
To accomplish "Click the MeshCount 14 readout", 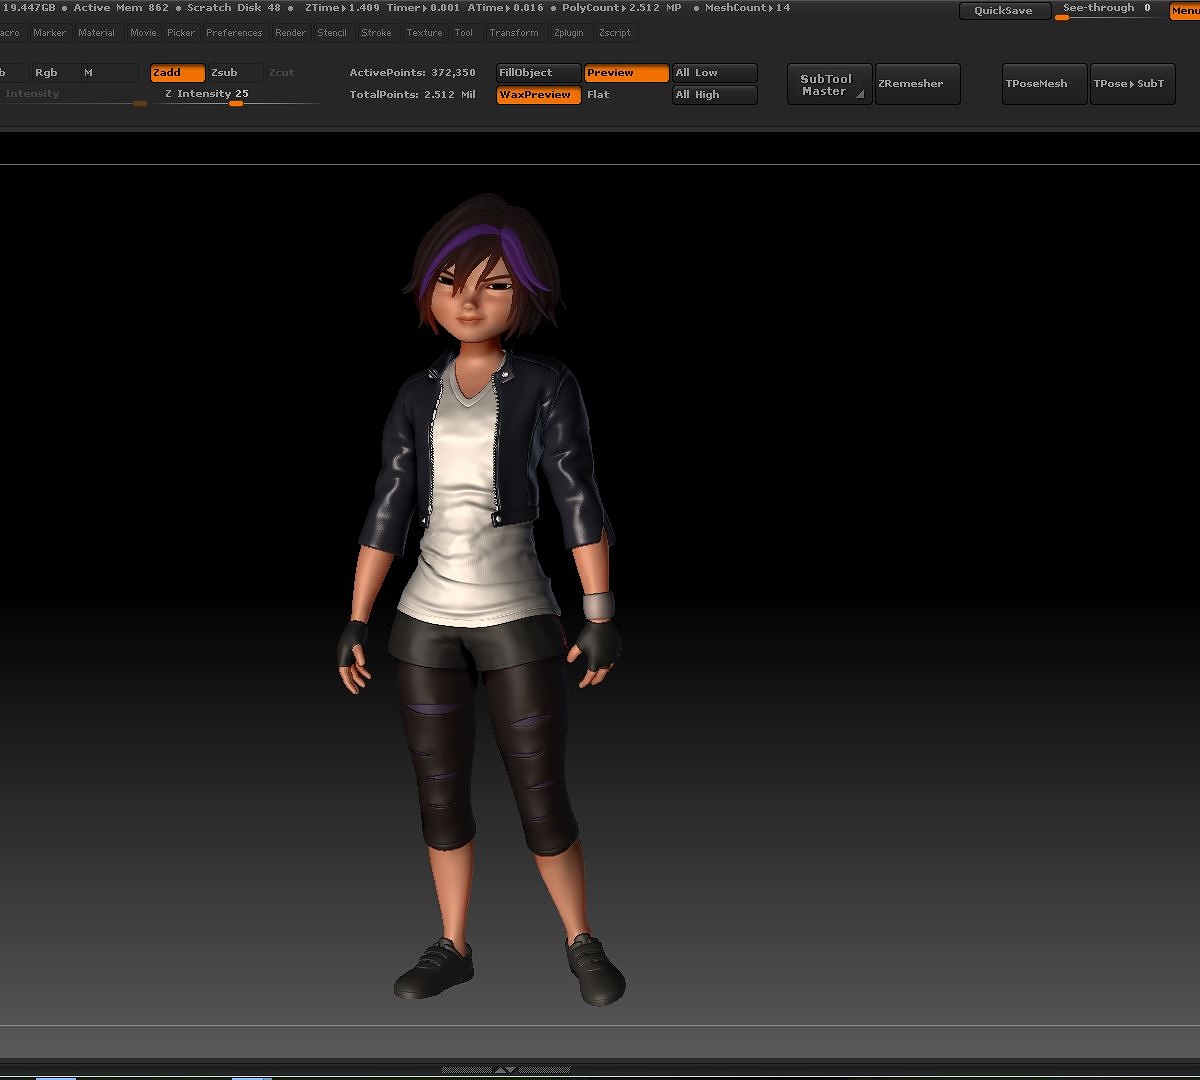I will pyautogui.click(x=746, y=8).
